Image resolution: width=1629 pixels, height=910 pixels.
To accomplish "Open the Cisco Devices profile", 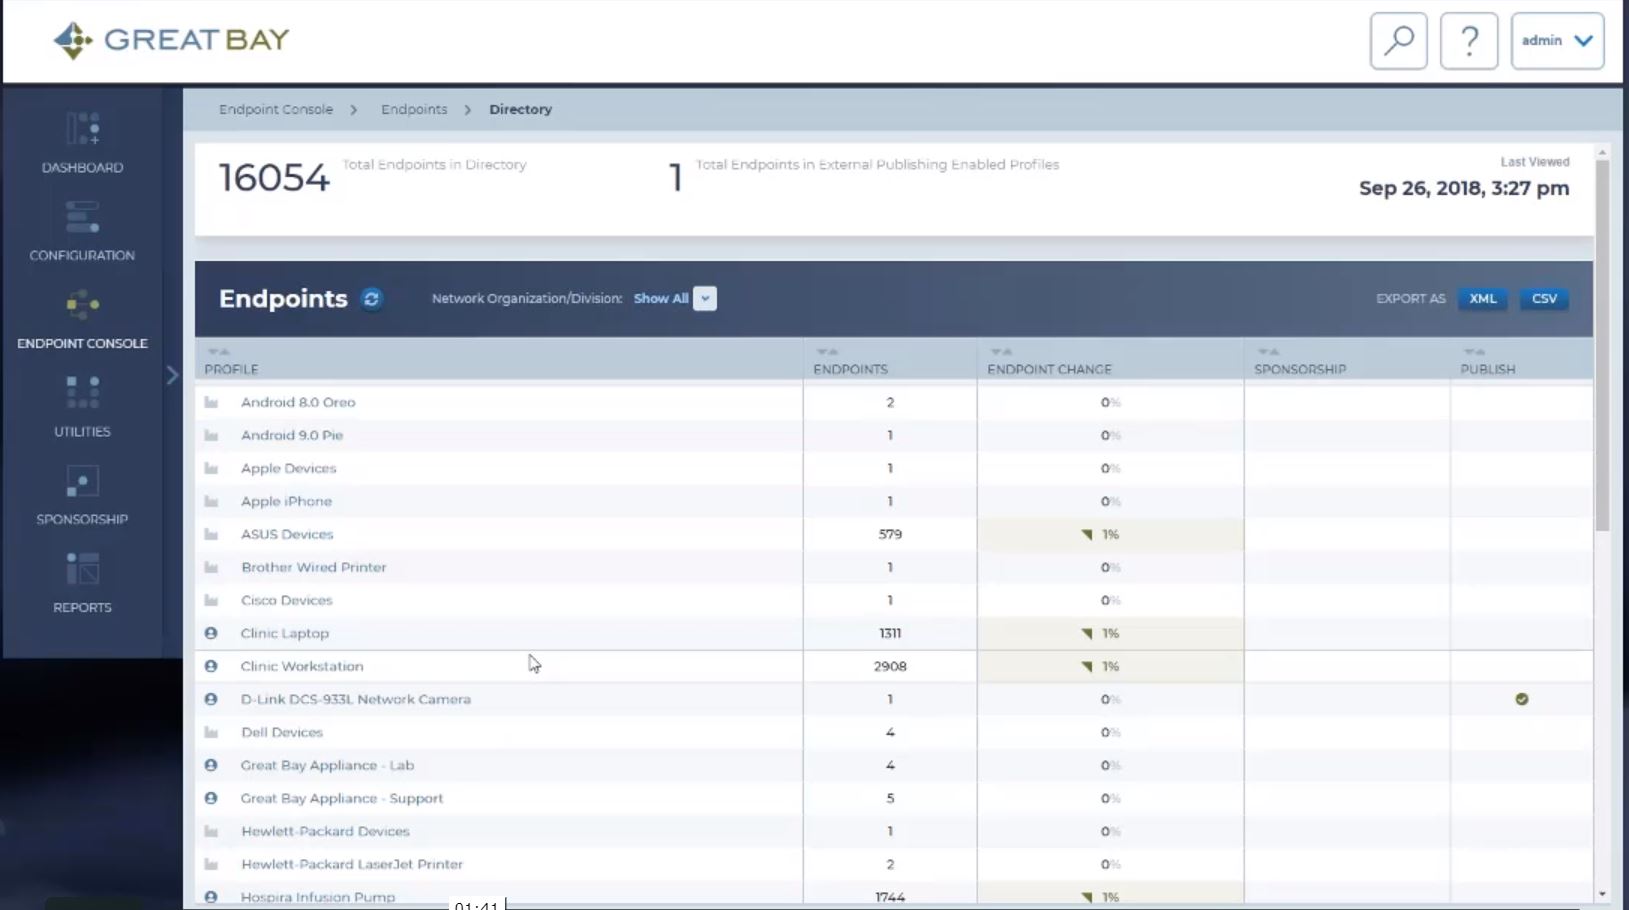I will click(x=286, y=600).
